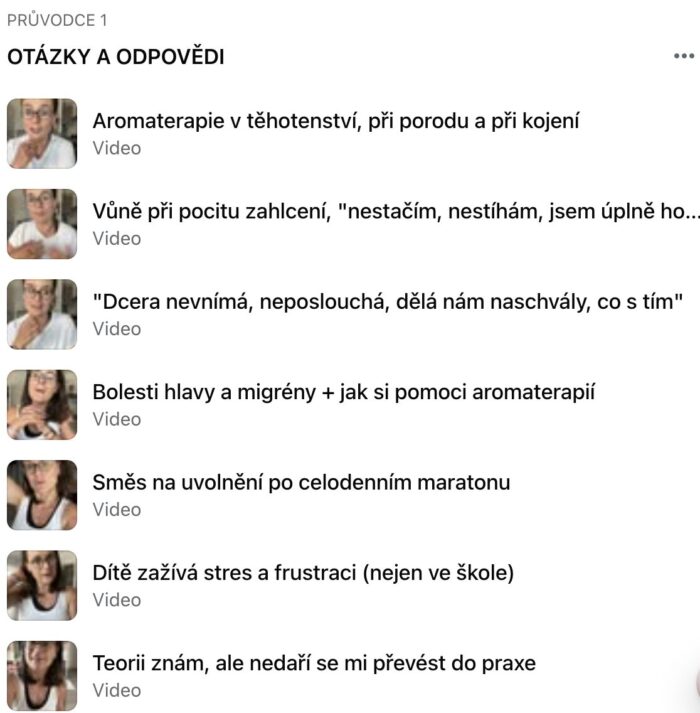Click the PRŮVODCE 1 label
The height and width of the screenshot is (713, 700).
[57, 20]
